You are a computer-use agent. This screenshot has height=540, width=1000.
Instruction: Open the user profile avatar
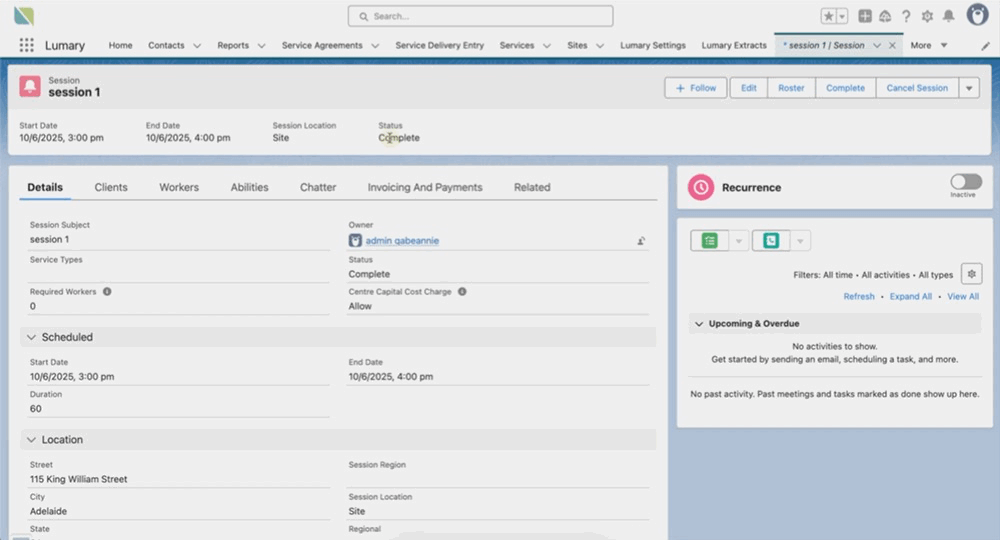[x=977, y=15]
